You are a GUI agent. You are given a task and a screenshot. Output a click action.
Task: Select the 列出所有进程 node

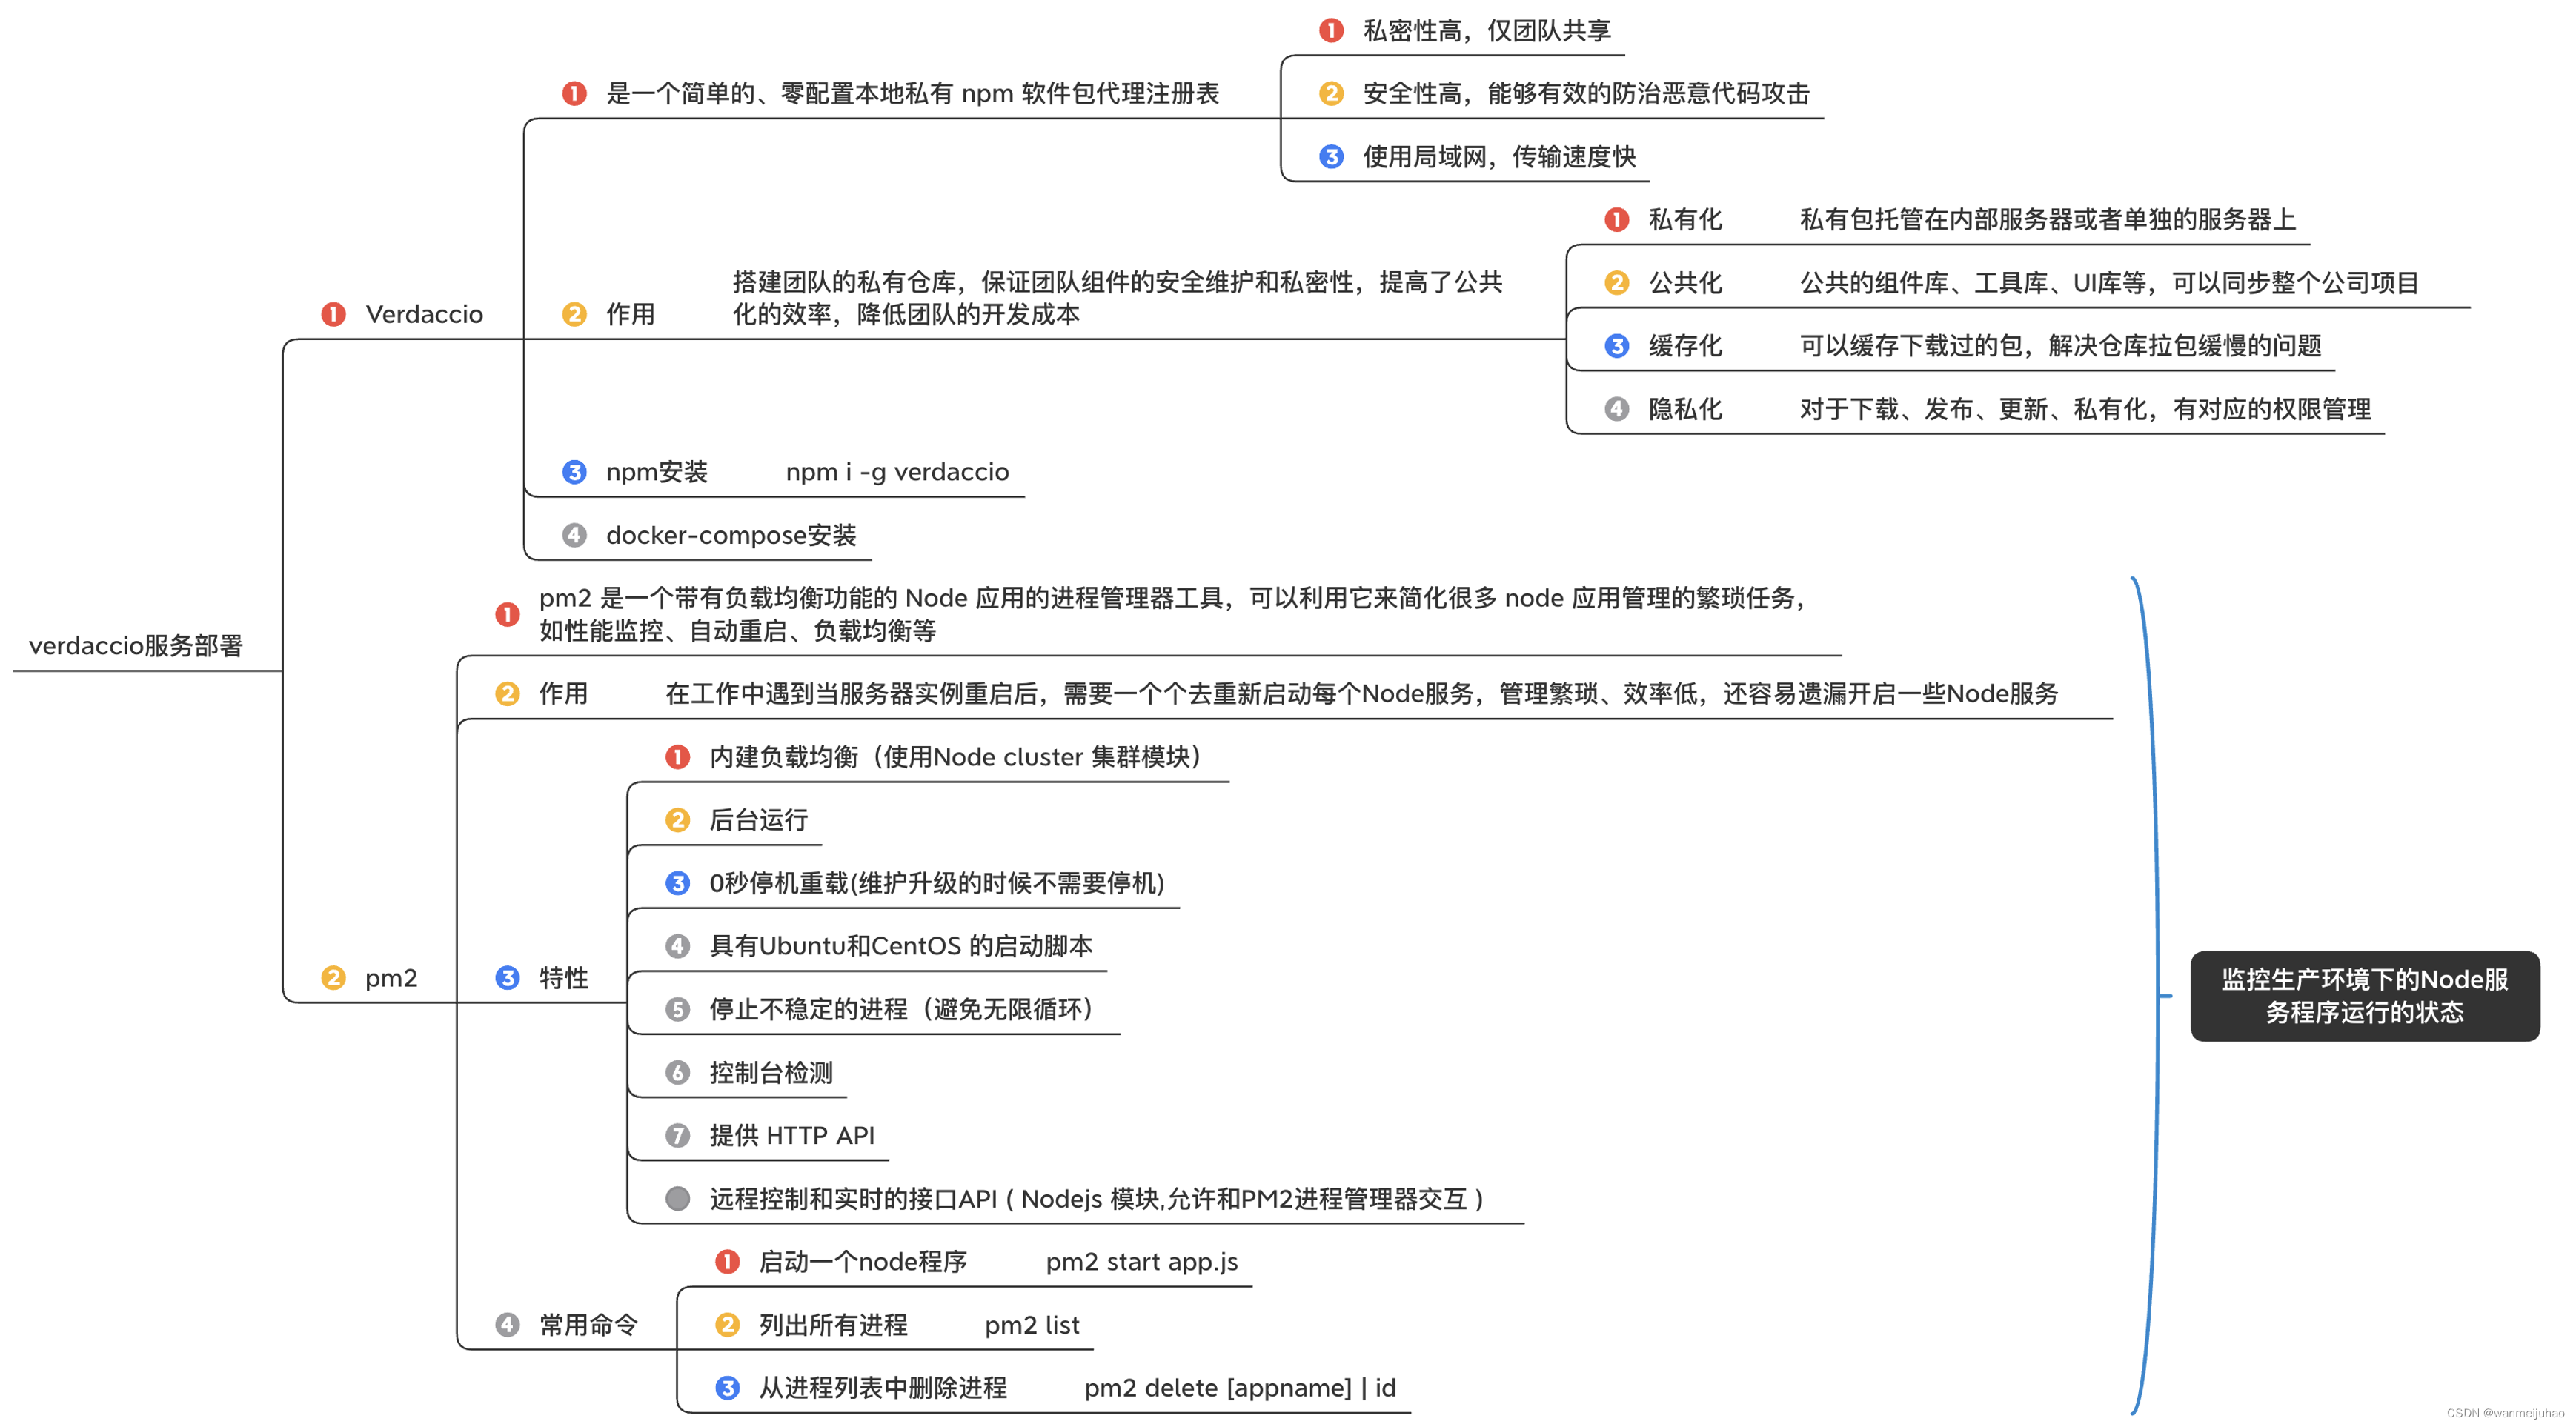[x=833, y=1325]
